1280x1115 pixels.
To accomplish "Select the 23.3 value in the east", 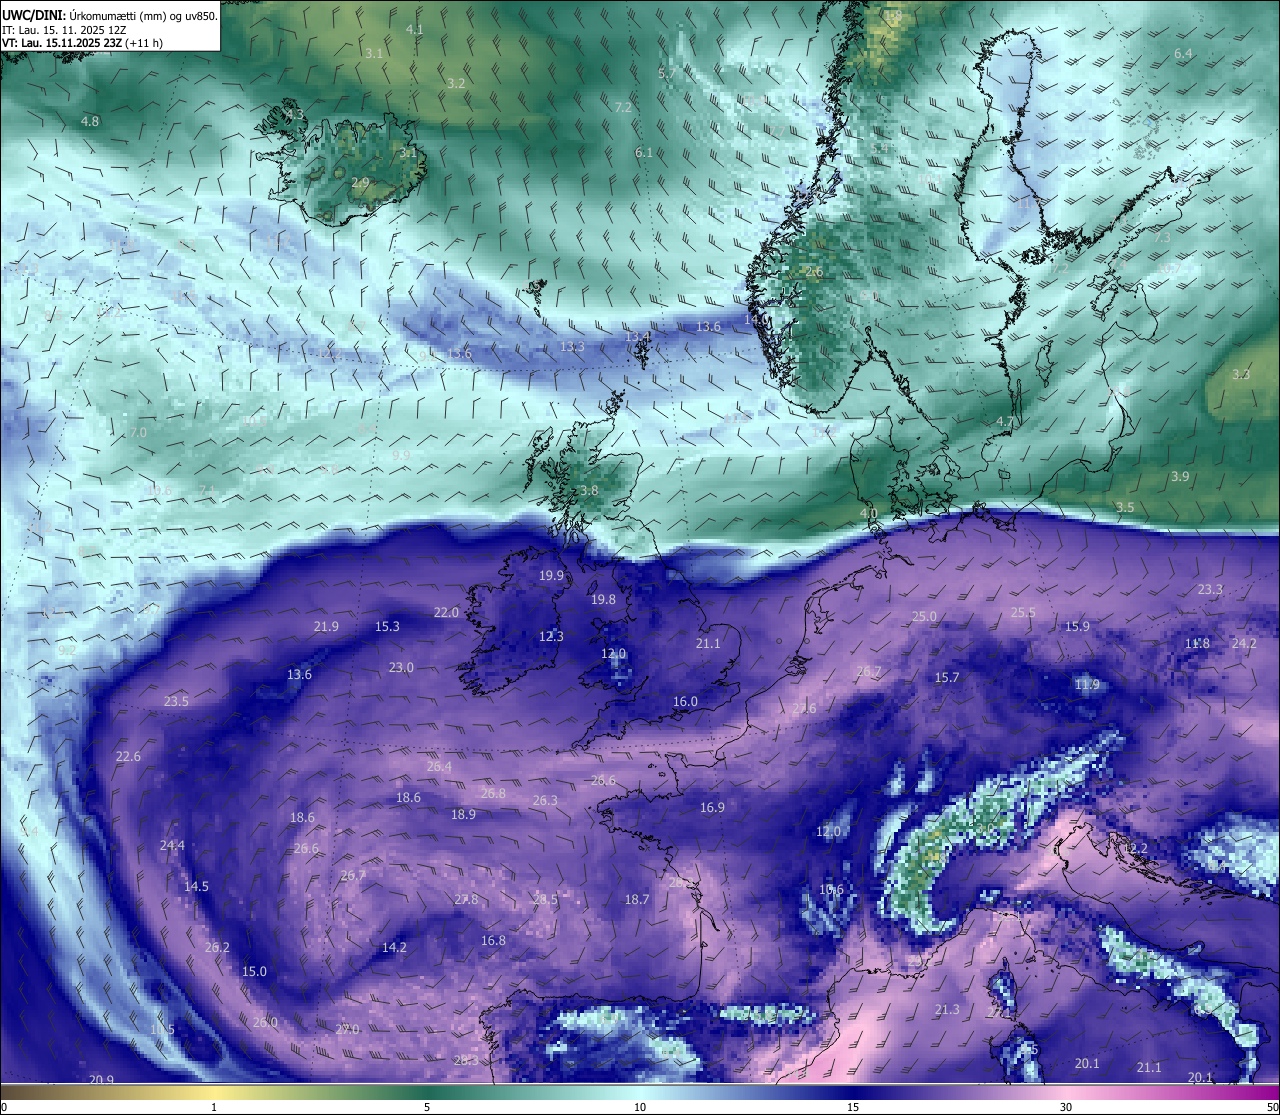I will (1210, 590).
